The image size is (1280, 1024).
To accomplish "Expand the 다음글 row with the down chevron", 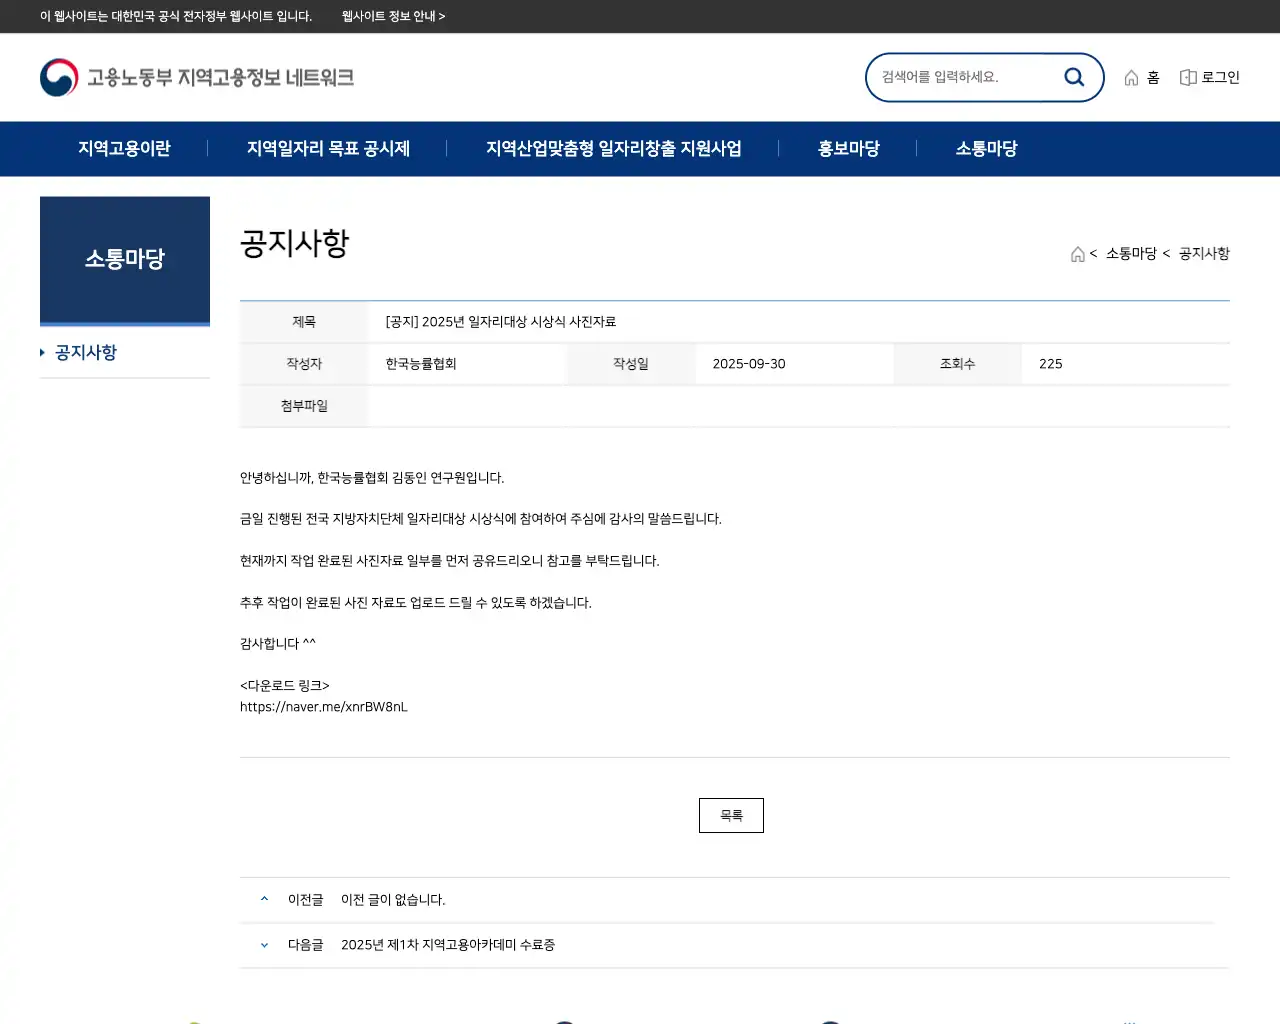I will [x=263, y=944].
